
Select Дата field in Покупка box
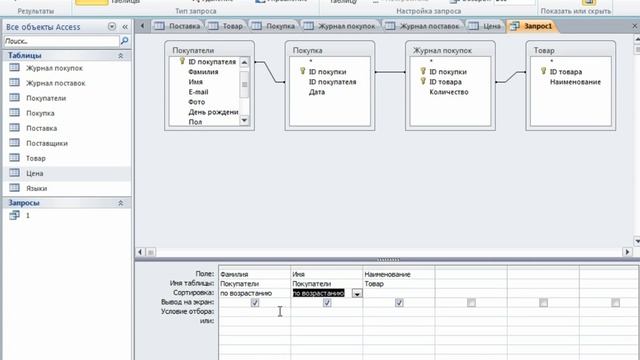tap(317, 92)
